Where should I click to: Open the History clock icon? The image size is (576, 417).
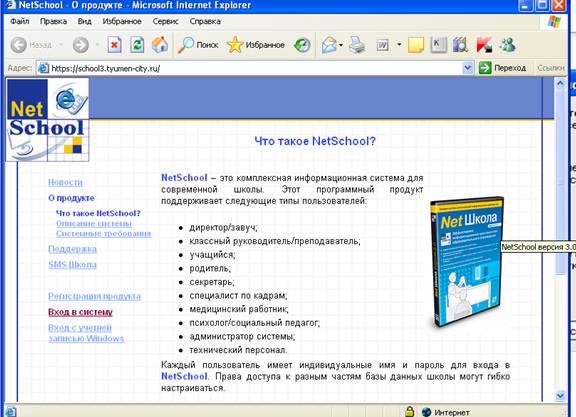click(x=302, y=45)
